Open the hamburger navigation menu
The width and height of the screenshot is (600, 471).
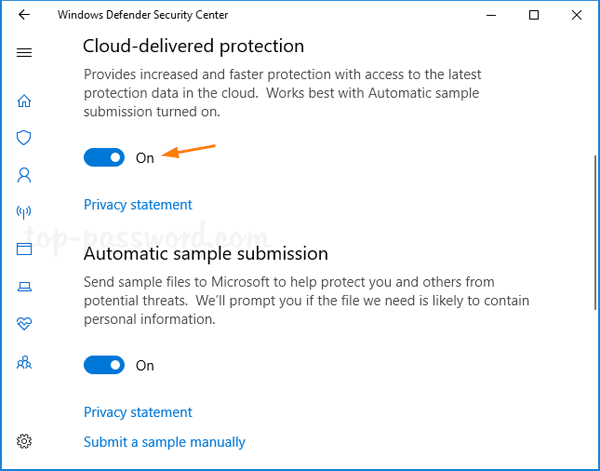pos(25,53)
